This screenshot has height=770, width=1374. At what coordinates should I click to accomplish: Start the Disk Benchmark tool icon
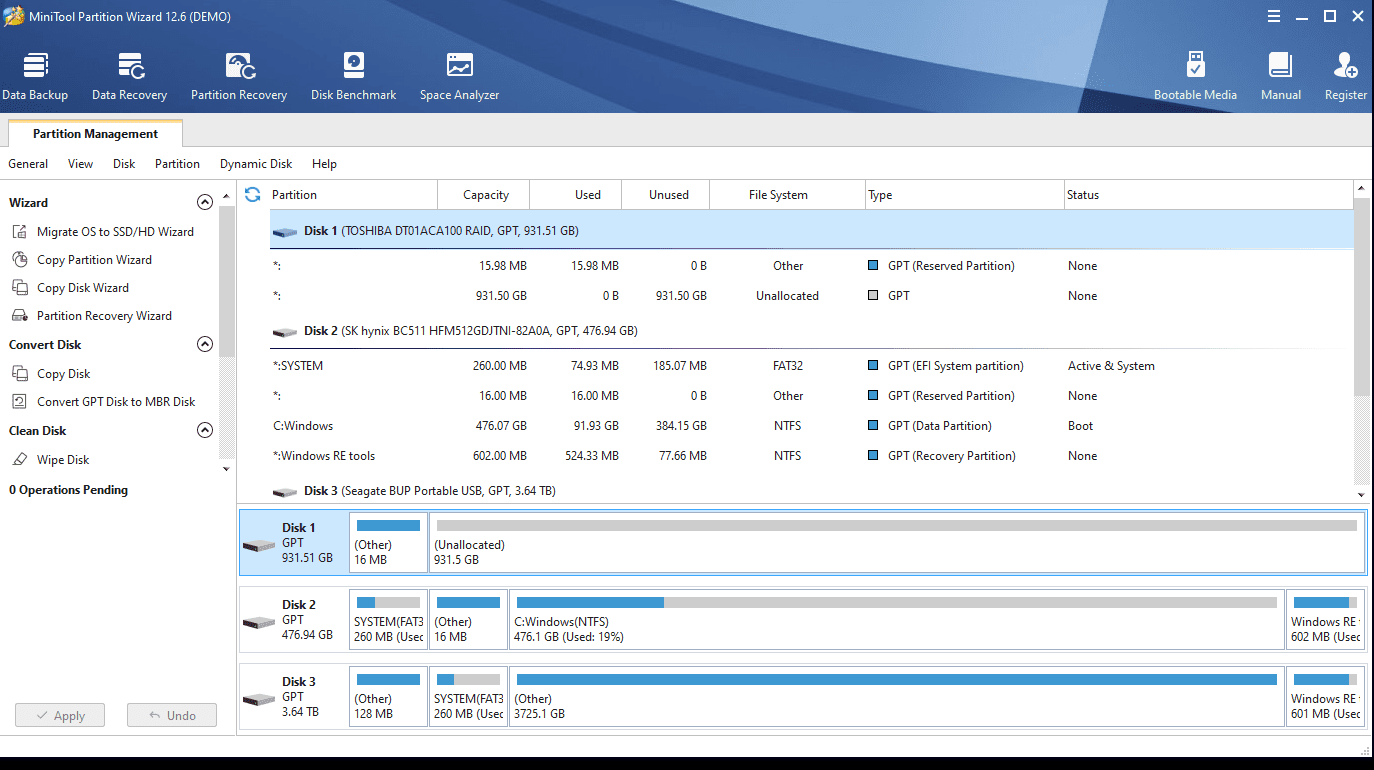click(x=354, y=66)
